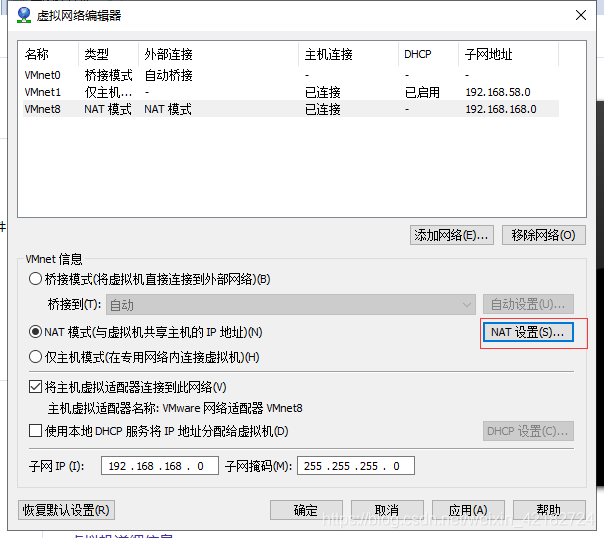Select the 桥接模式 radio button
This screenshot has width=604, height=538.
[x=35, y=279]
